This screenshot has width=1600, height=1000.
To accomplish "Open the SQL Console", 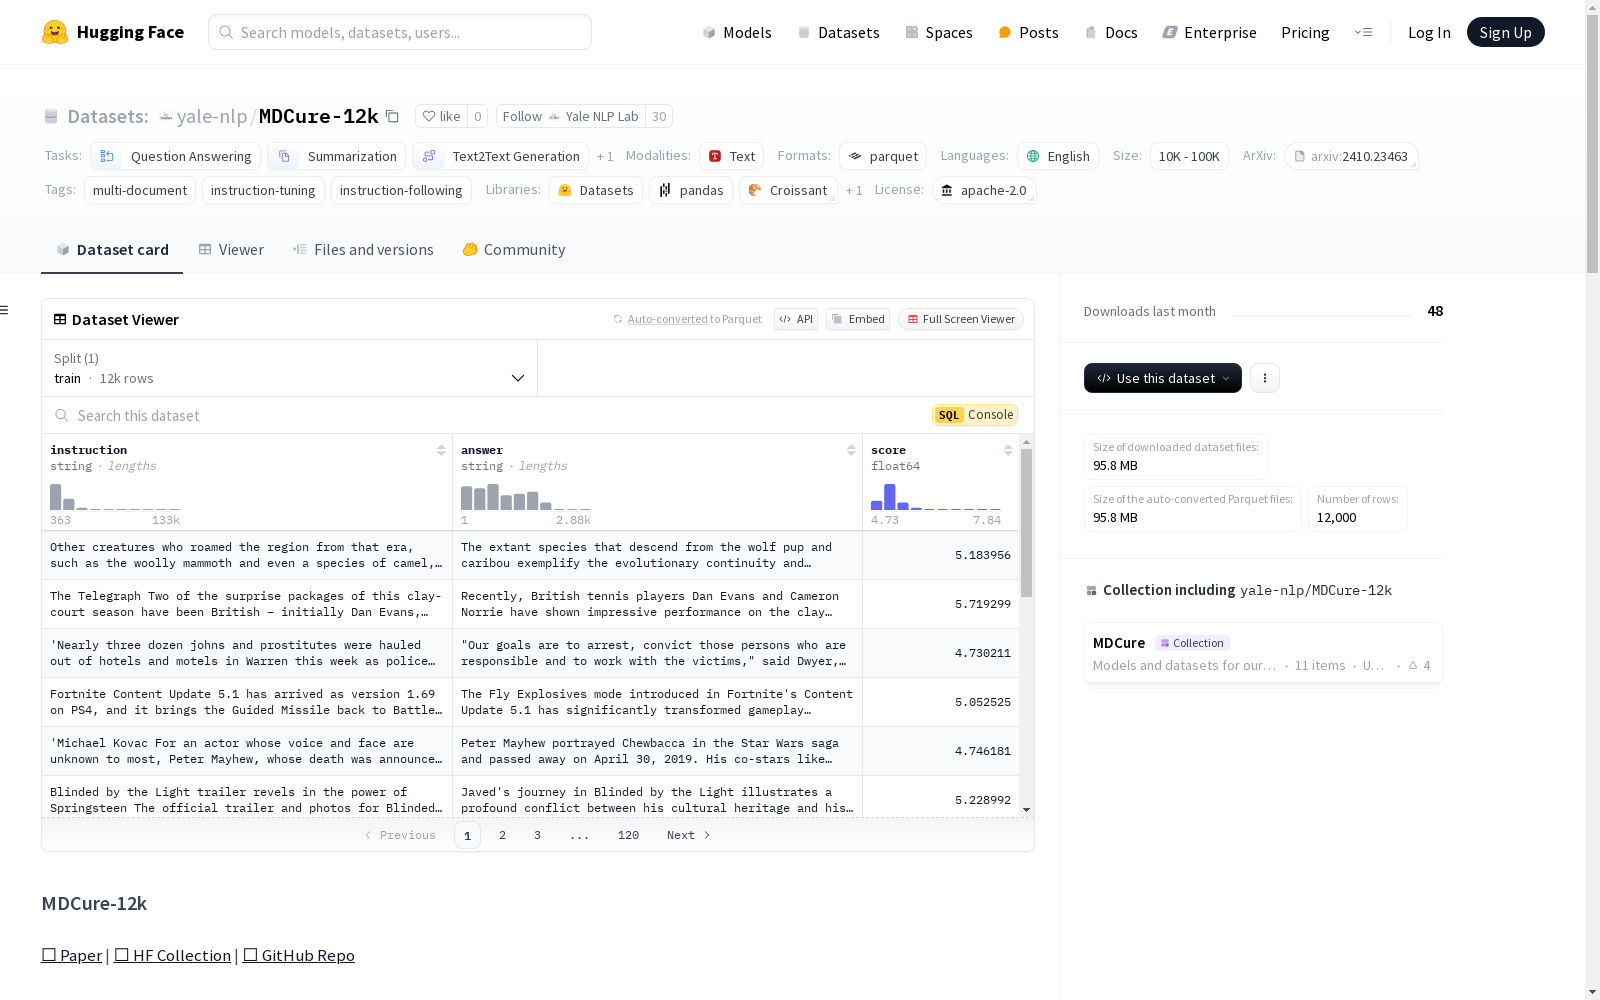I will [975, 415].
